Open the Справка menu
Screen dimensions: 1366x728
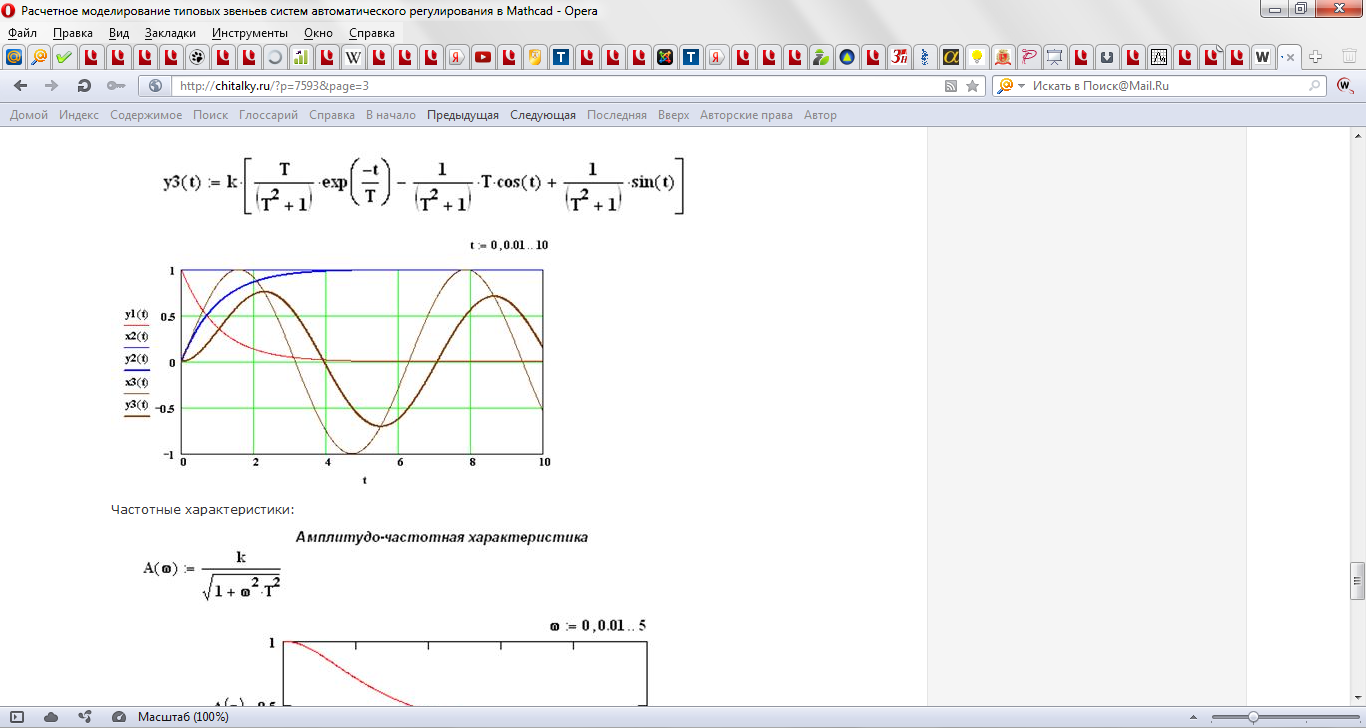point(371,33)
